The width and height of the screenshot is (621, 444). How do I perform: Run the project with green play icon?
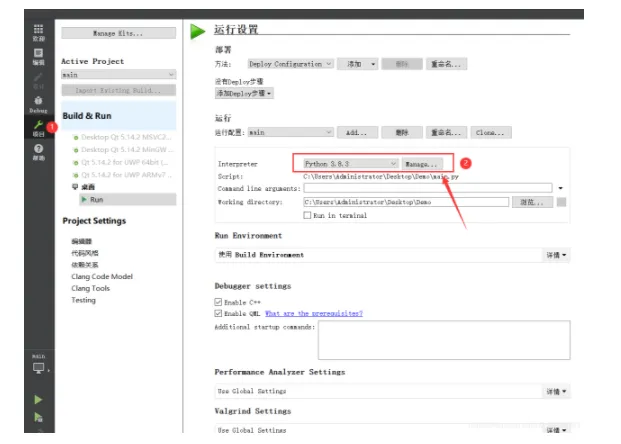[38, 399]
